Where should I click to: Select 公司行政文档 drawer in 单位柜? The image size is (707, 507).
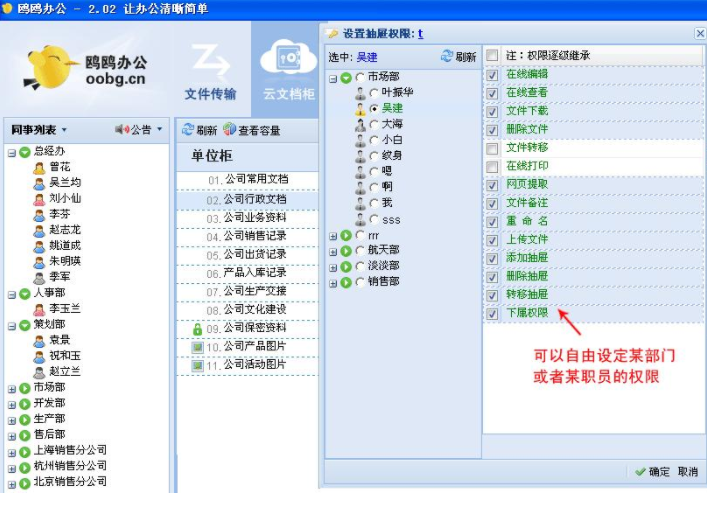(x=247, y=200)
